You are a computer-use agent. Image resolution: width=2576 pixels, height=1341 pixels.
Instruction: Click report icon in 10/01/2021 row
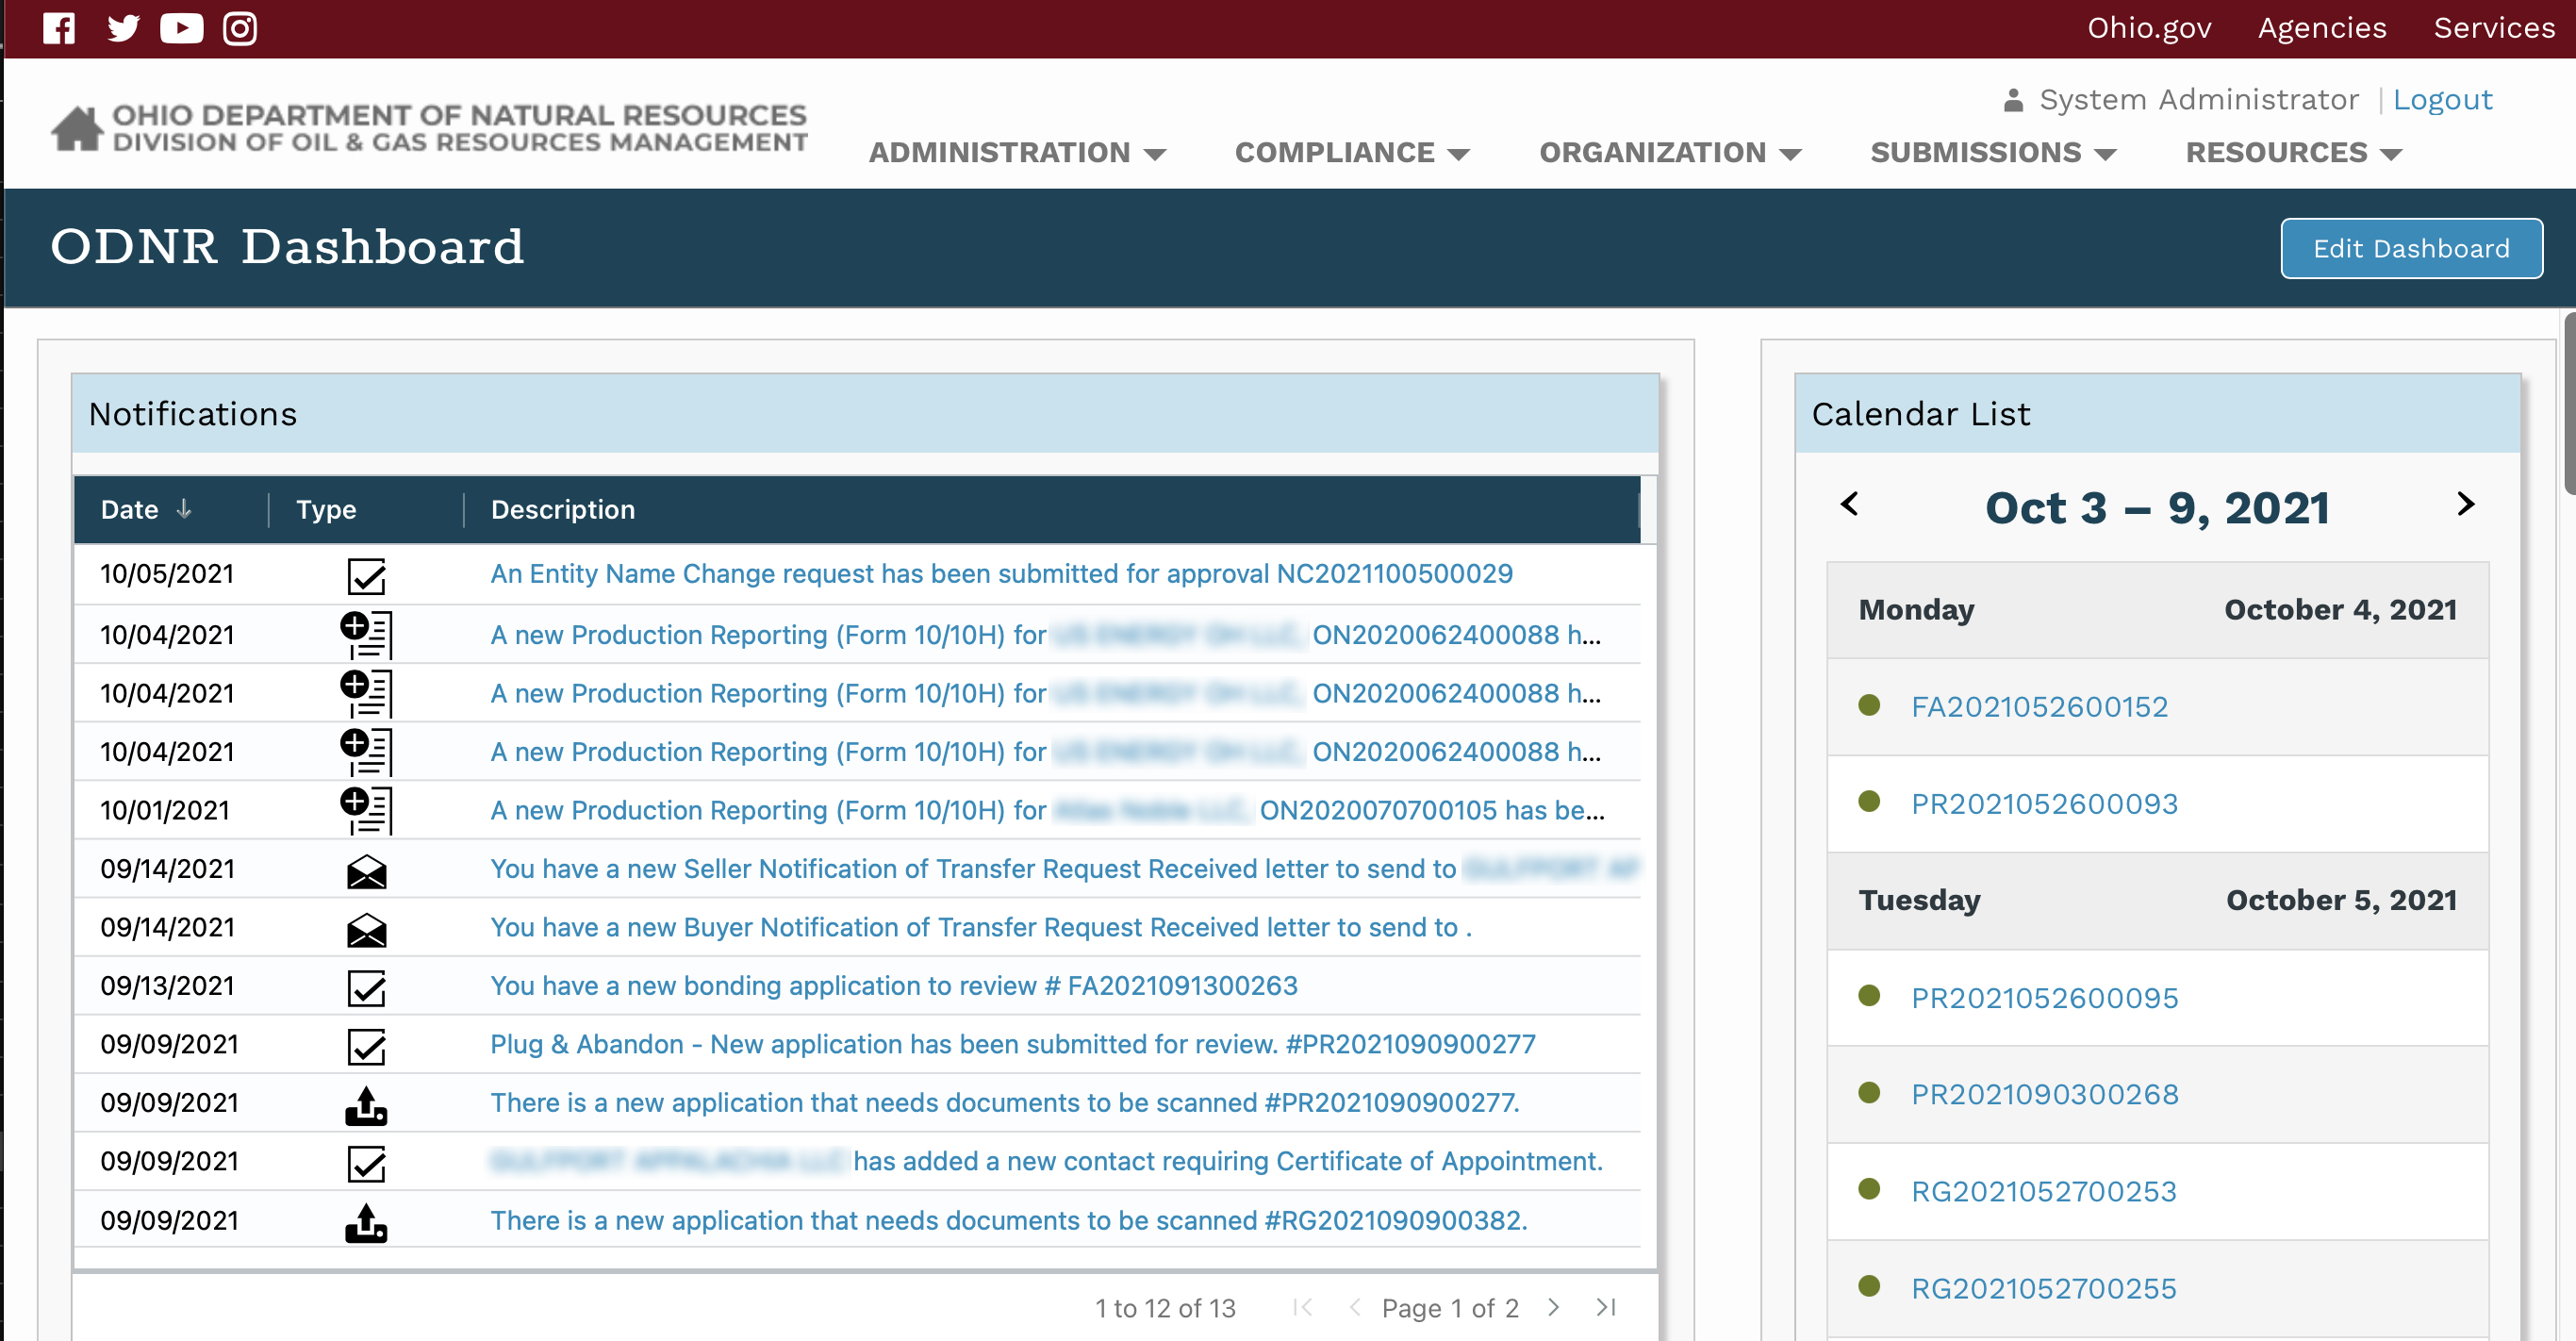pyautogui.click(x=367, y=810)
